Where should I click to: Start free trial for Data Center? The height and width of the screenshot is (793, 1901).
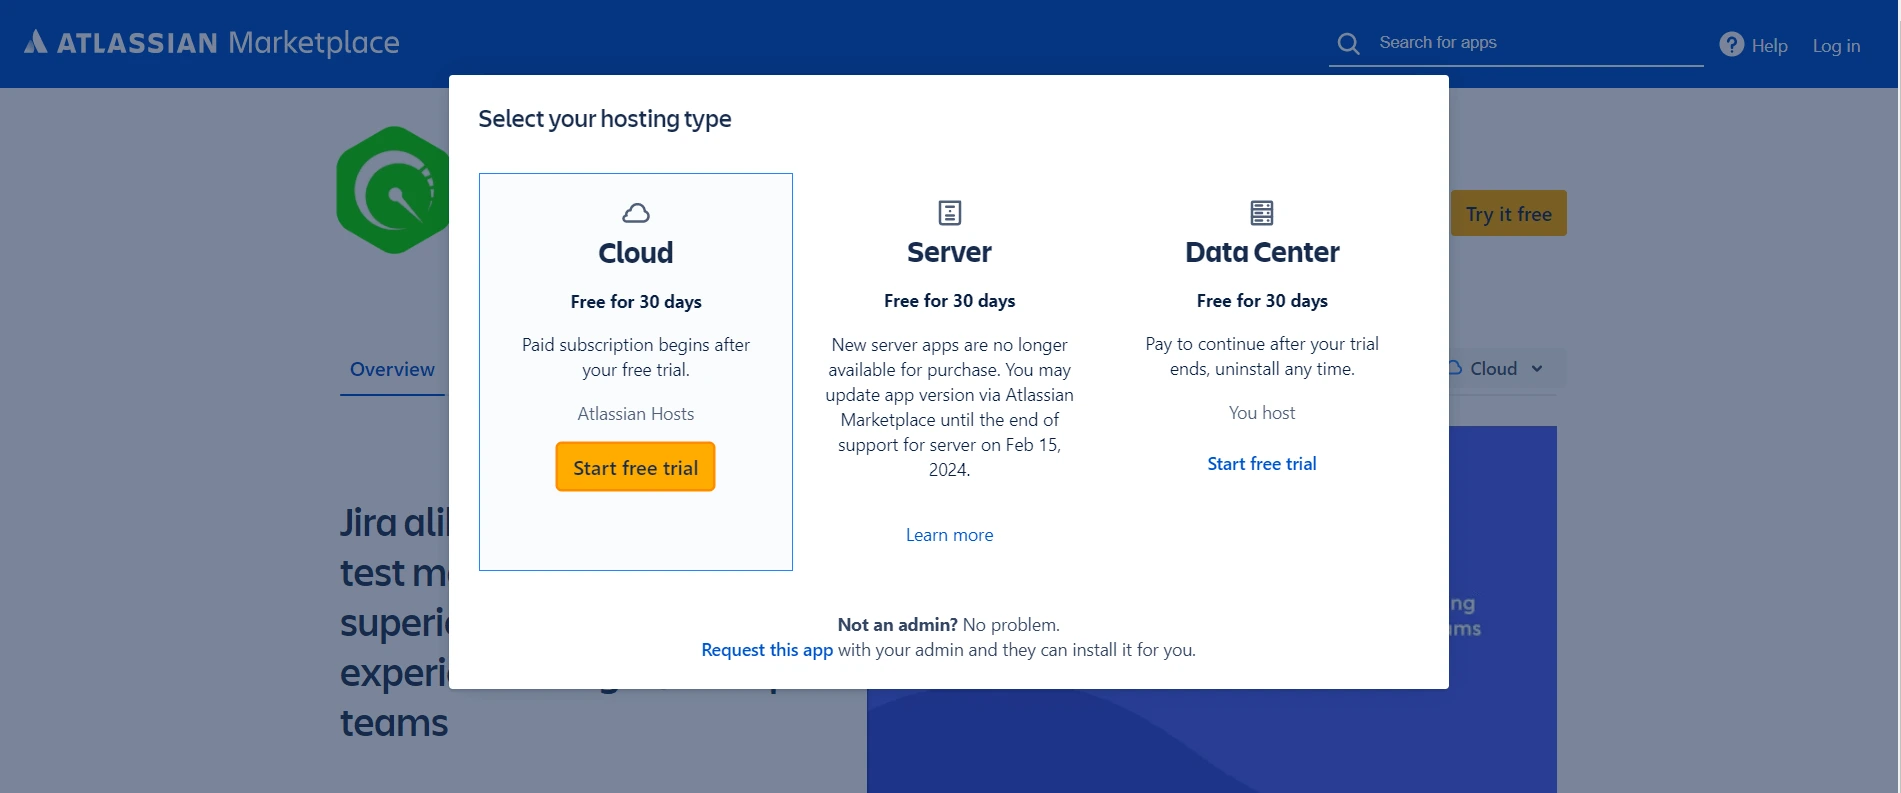1262,464
